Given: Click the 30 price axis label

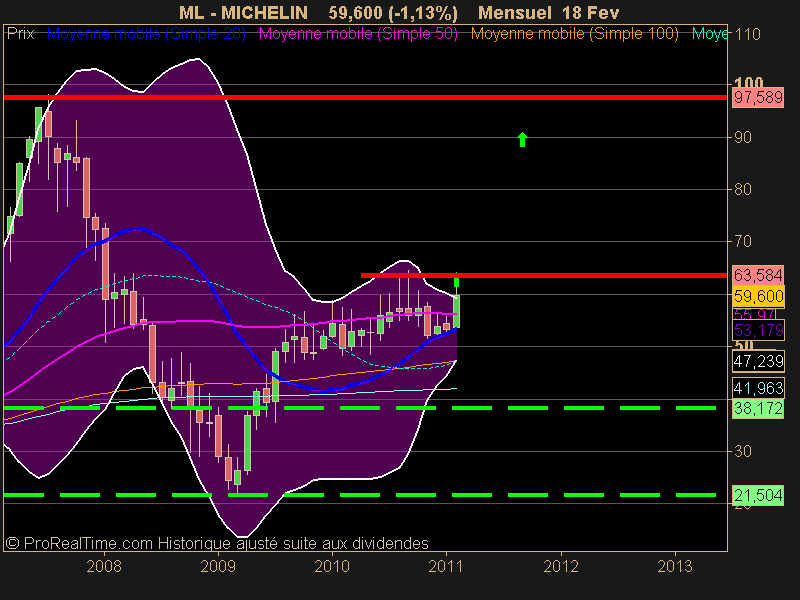Looking at the screenshot, I should tap(743, 452).
